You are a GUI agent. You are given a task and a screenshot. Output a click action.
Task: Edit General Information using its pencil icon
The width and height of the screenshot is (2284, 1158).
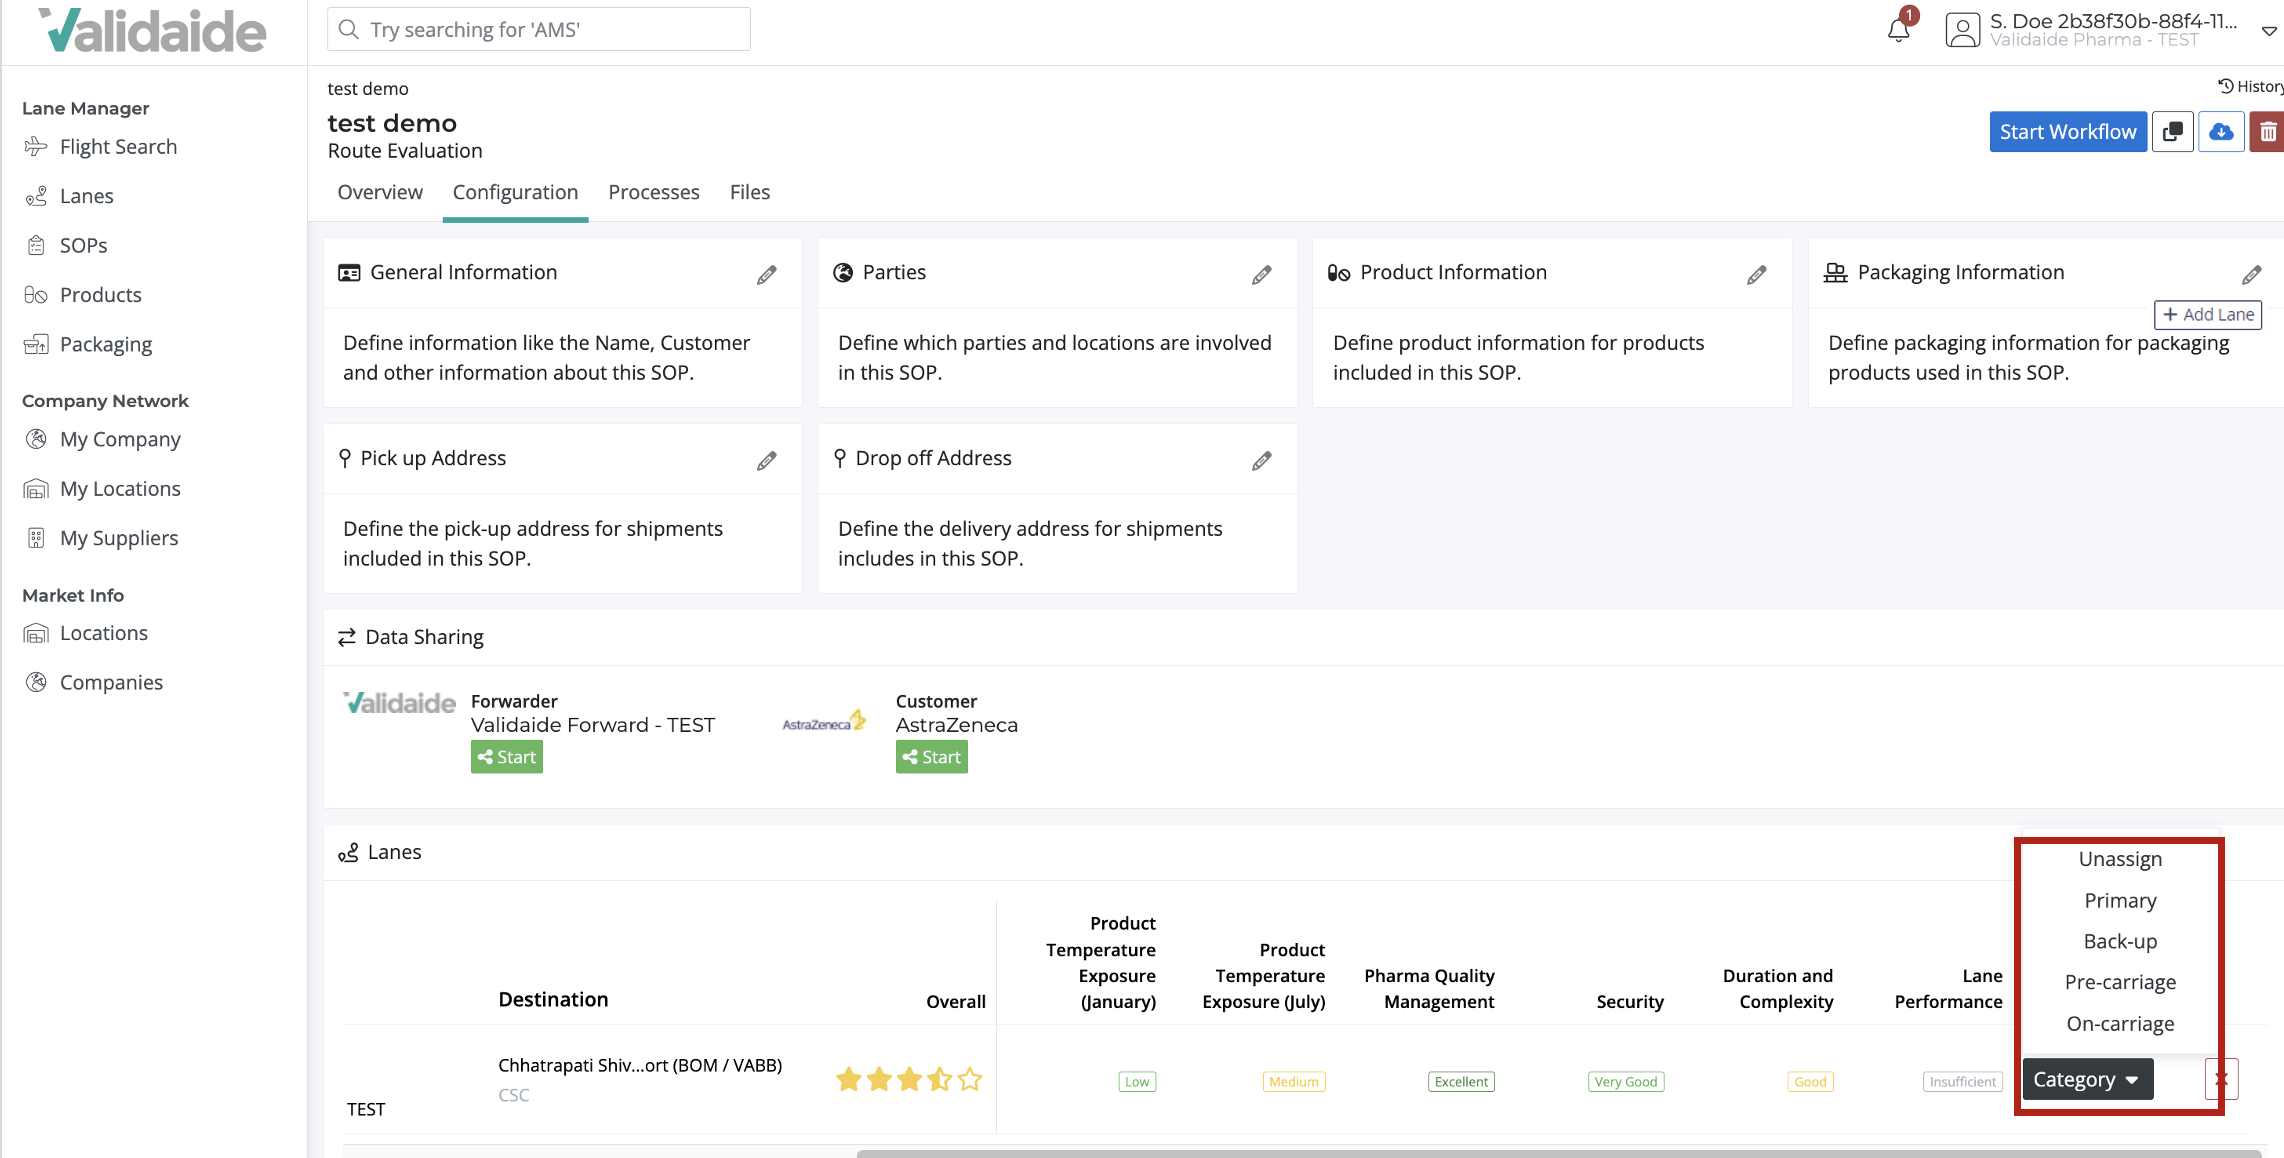tap(767, 273)
